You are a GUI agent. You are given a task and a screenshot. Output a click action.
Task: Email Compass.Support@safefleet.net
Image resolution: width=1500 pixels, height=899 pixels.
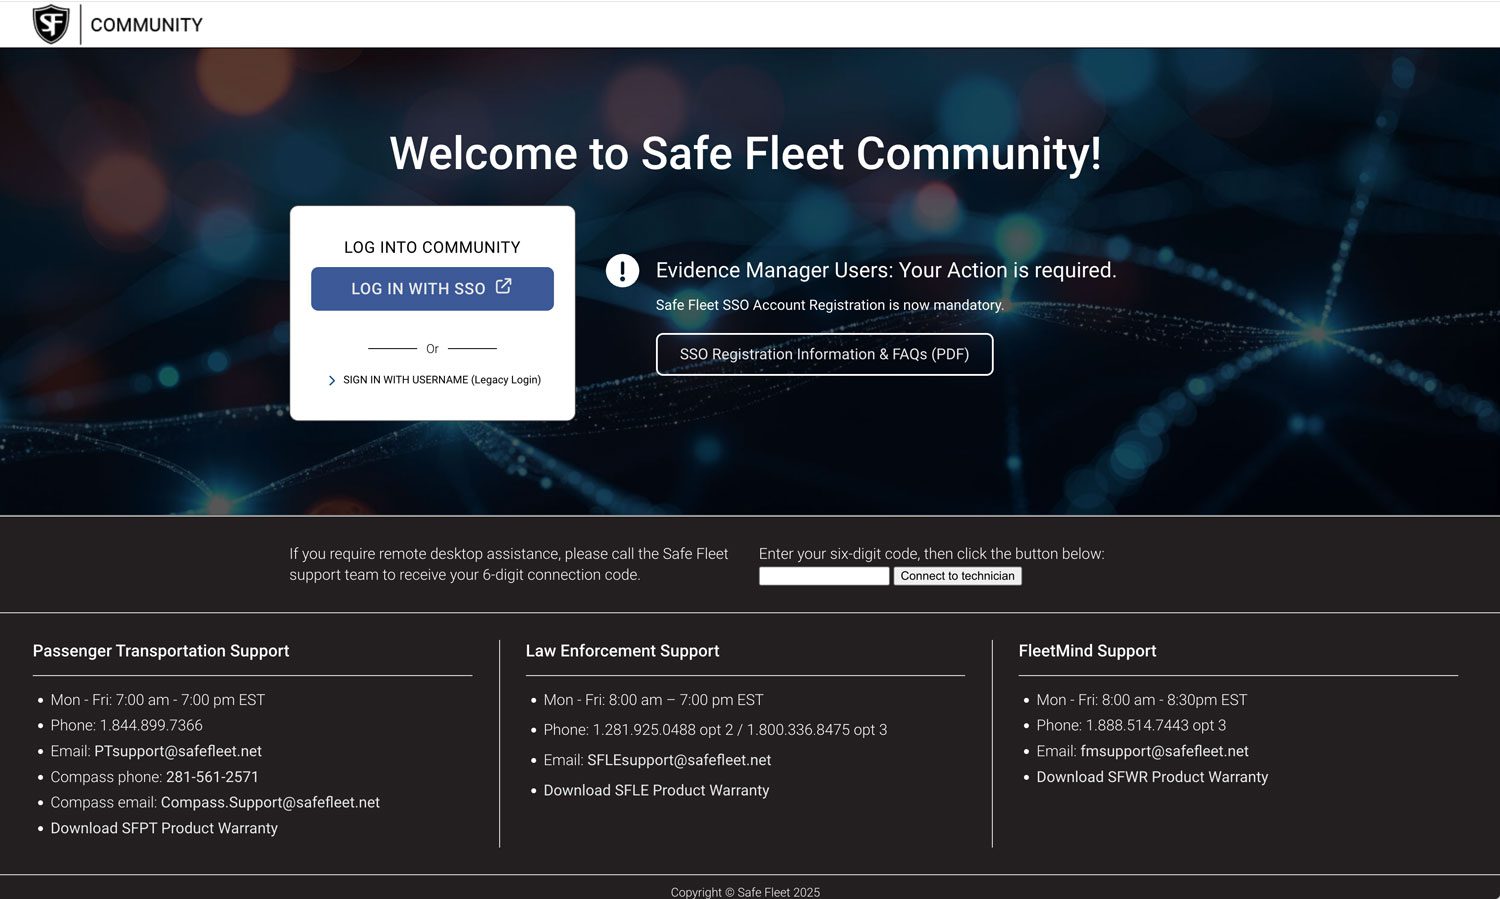270,802
